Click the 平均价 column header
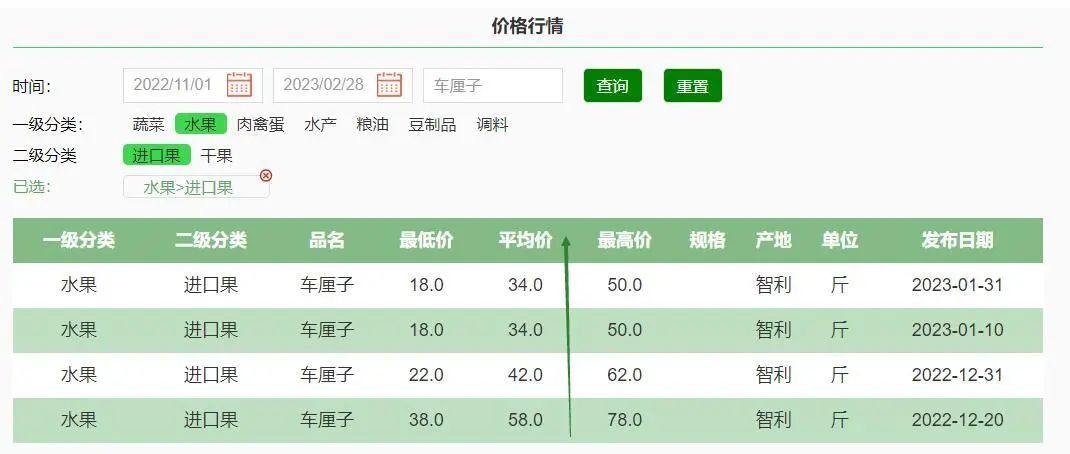 coord(525,240)
